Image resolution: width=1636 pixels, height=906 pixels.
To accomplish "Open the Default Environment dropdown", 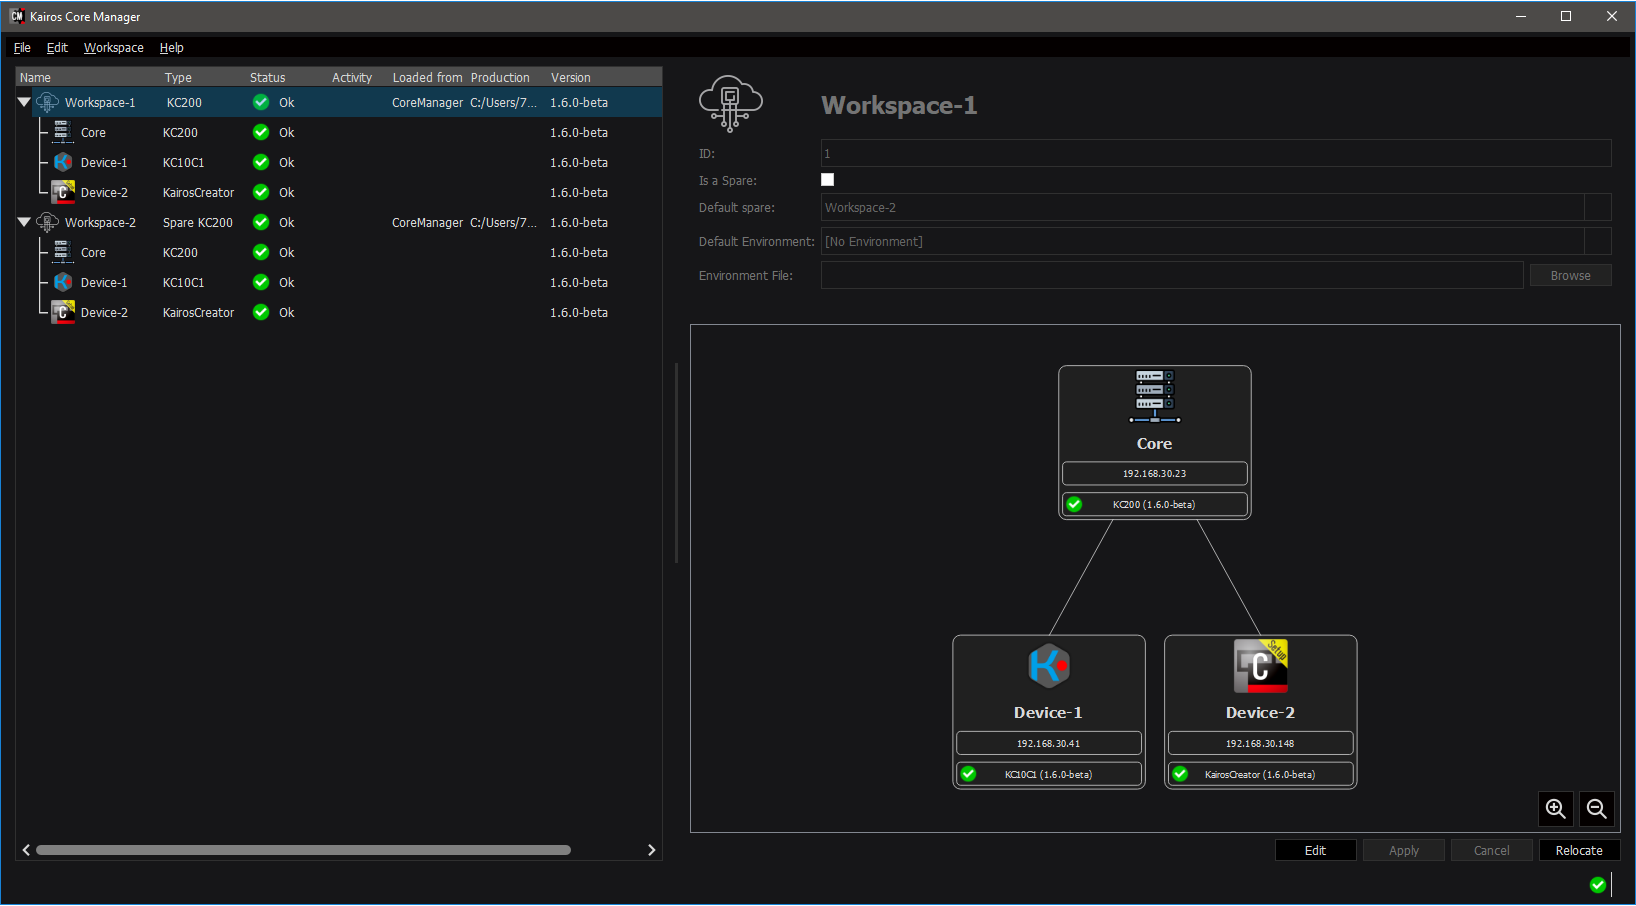I will click(1597, 242).
